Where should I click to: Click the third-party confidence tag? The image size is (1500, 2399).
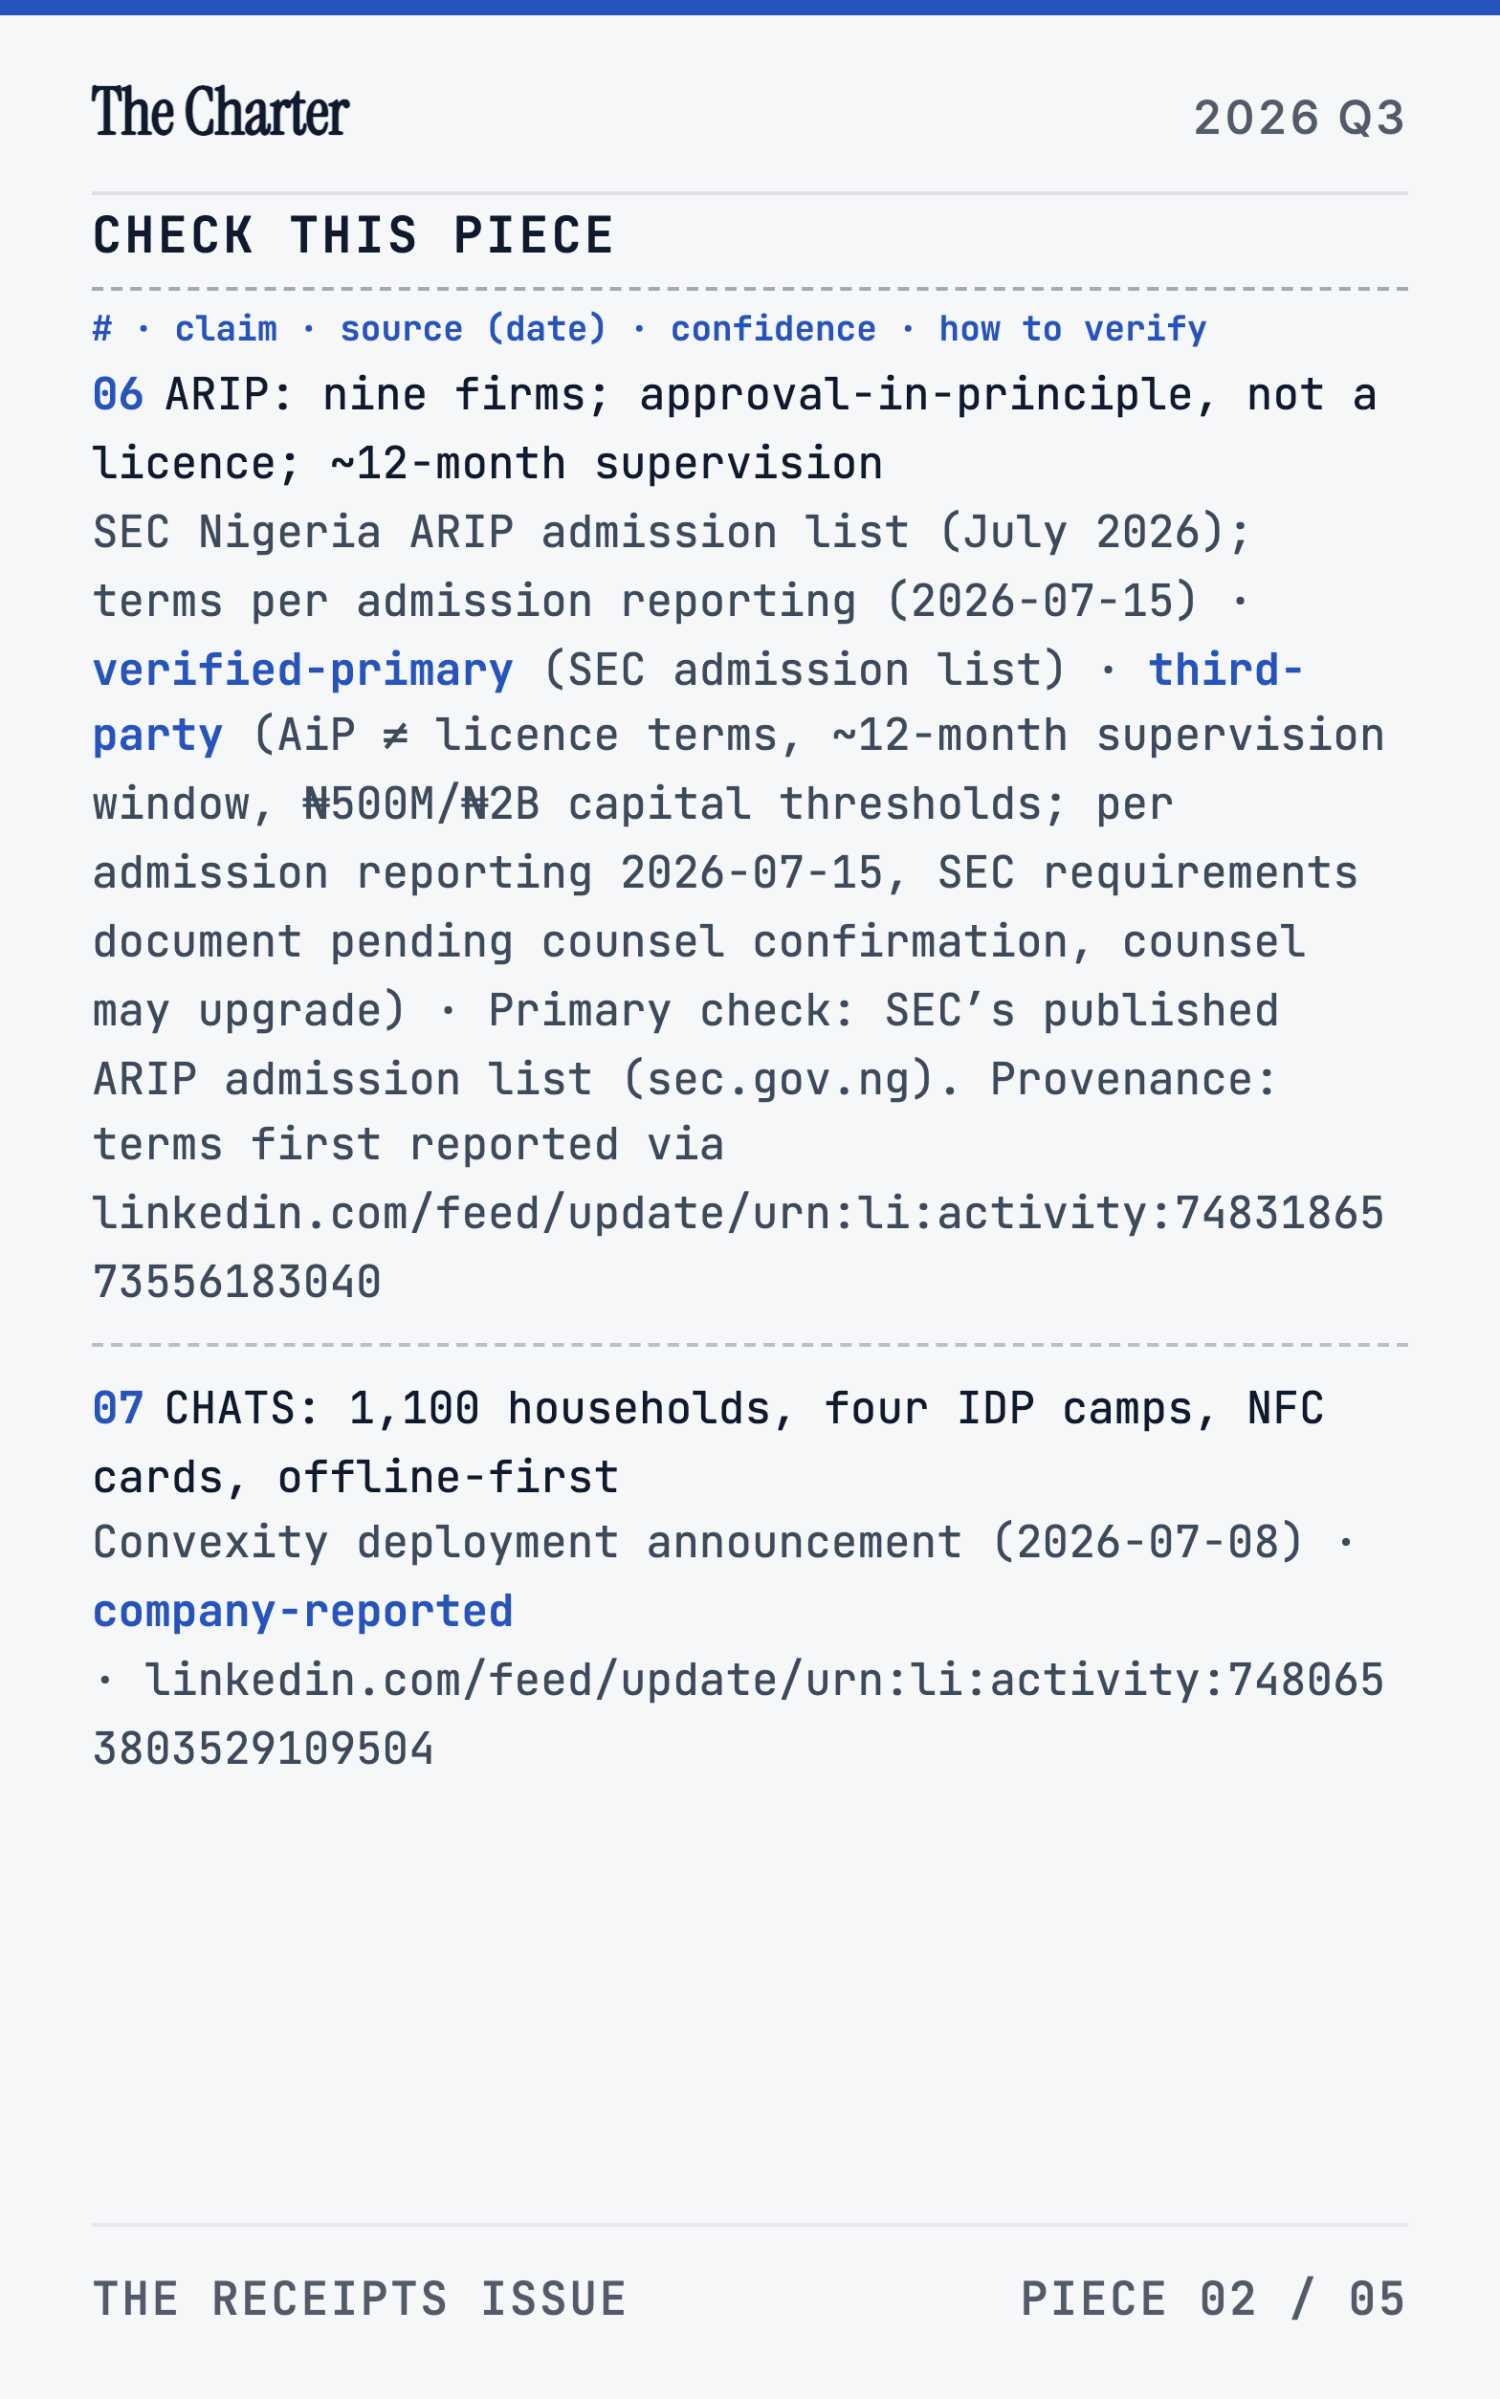(699, 703)
